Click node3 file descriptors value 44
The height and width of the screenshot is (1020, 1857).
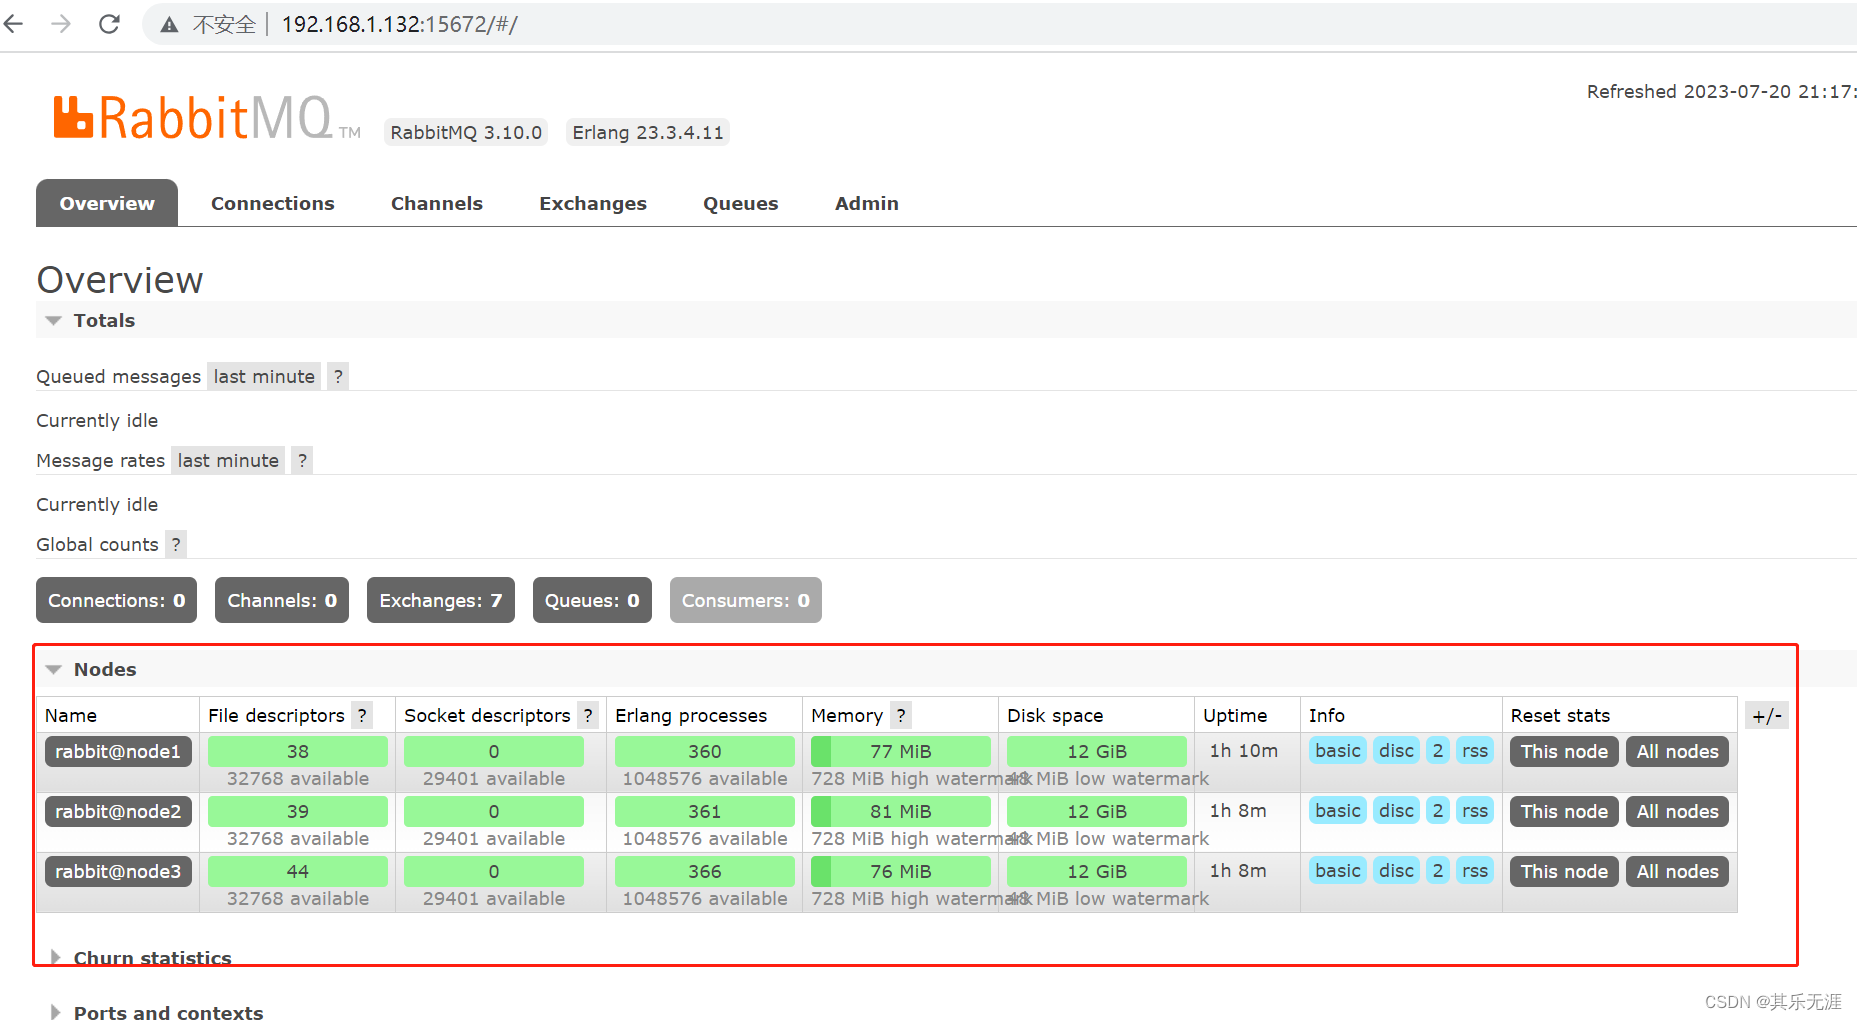298,871
